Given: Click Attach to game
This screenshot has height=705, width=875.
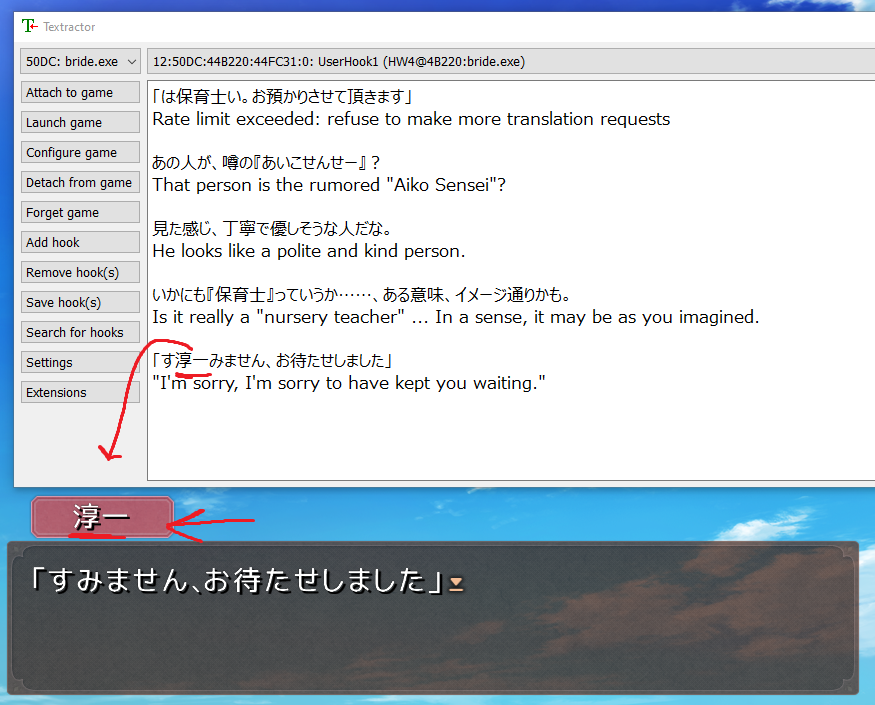Looking at the screenshot, I should pos(80,92).
